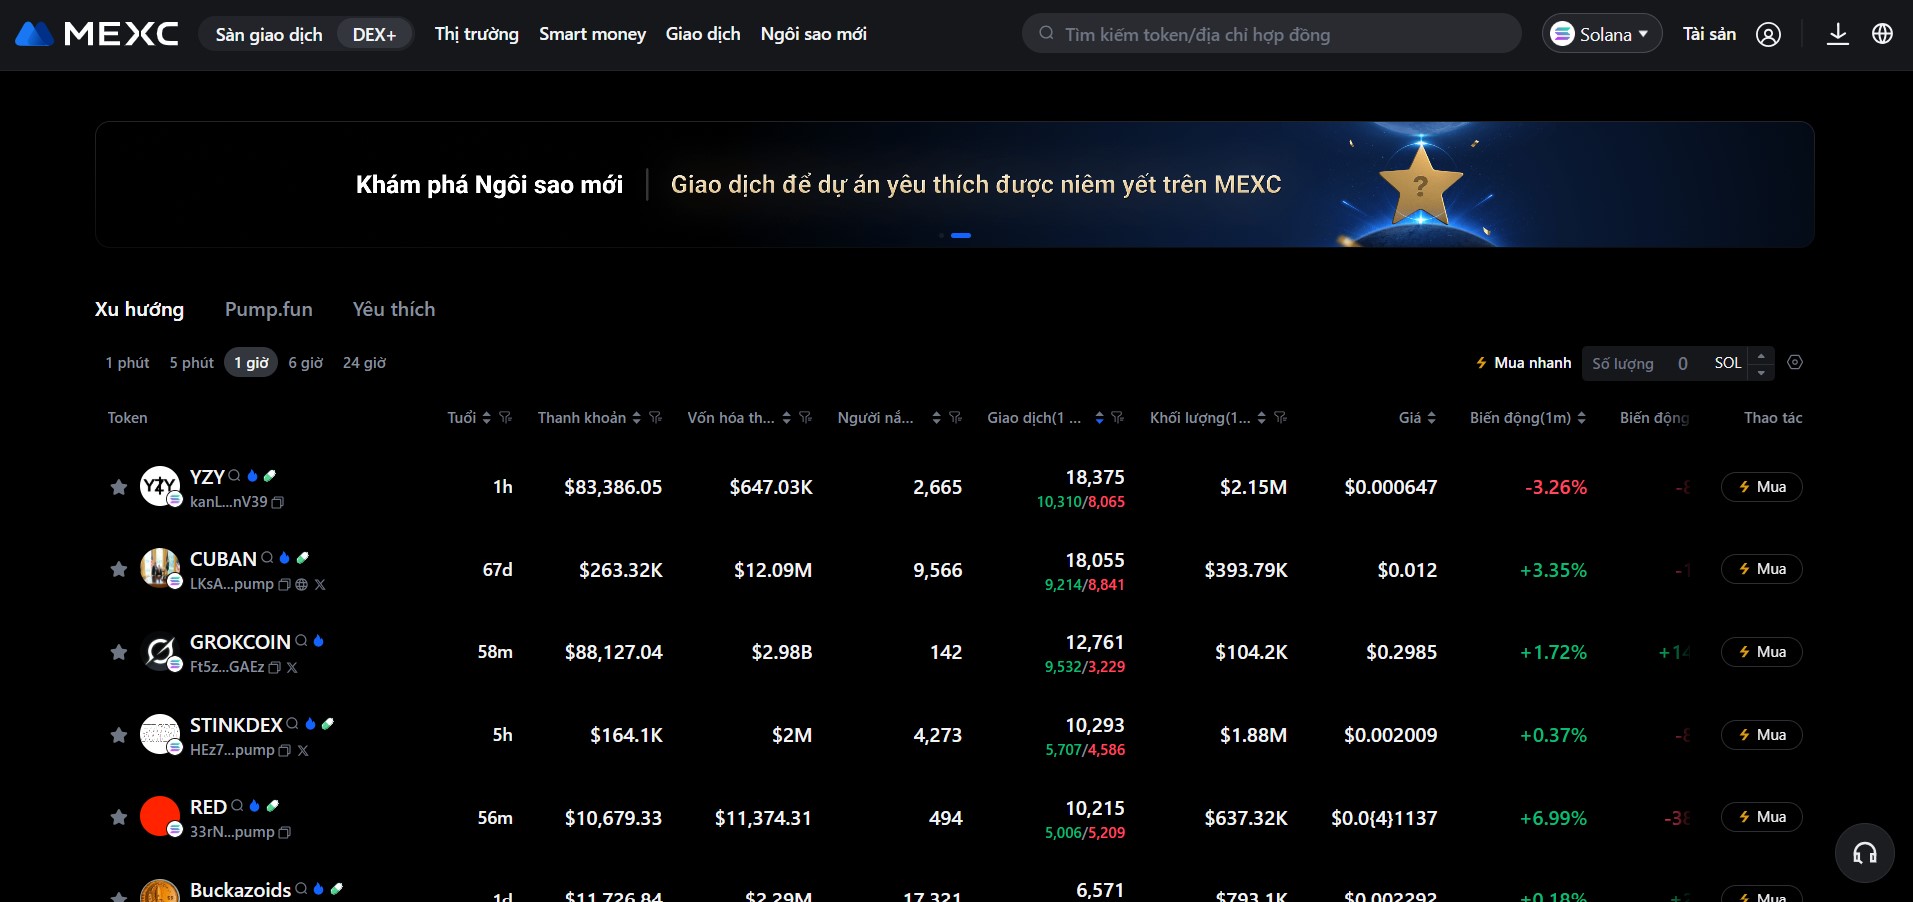Focus the token search field
This screenshot has height=902, width=1913.
1272,34
